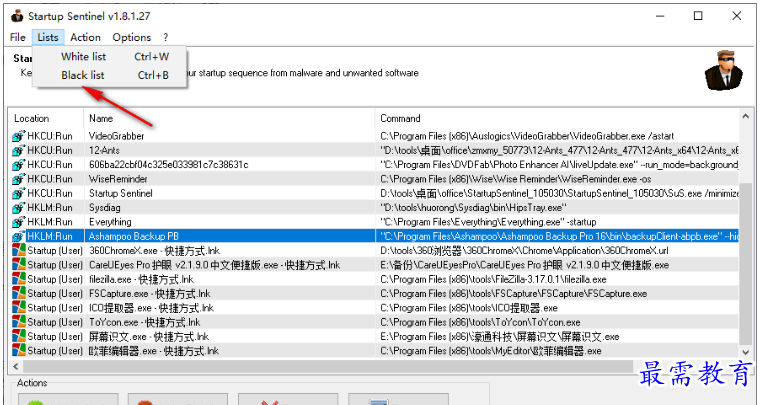761x405 pixels.
Task: Select FSCapture.exe - 快捷方式.lnk name cell
Action: [x=149, y=294]
